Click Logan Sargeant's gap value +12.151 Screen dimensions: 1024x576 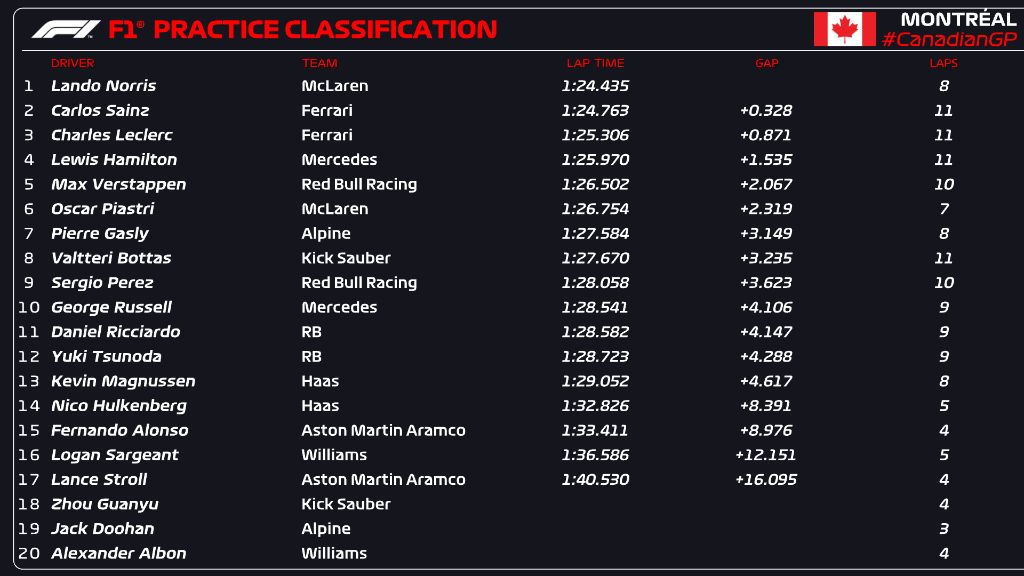coord(765,455)
